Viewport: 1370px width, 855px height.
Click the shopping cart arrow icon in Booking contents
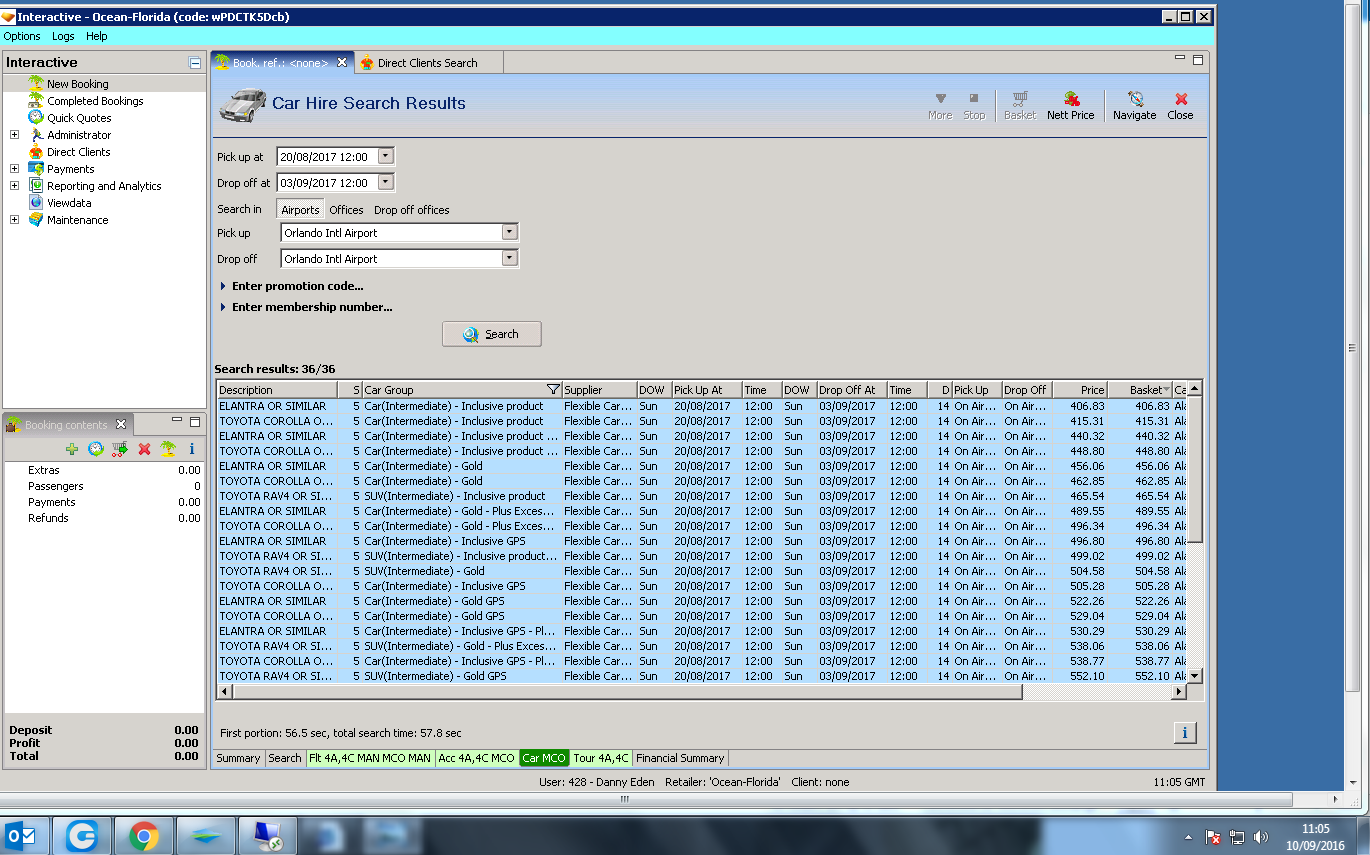pyautogui.click(x=120, y=450)
